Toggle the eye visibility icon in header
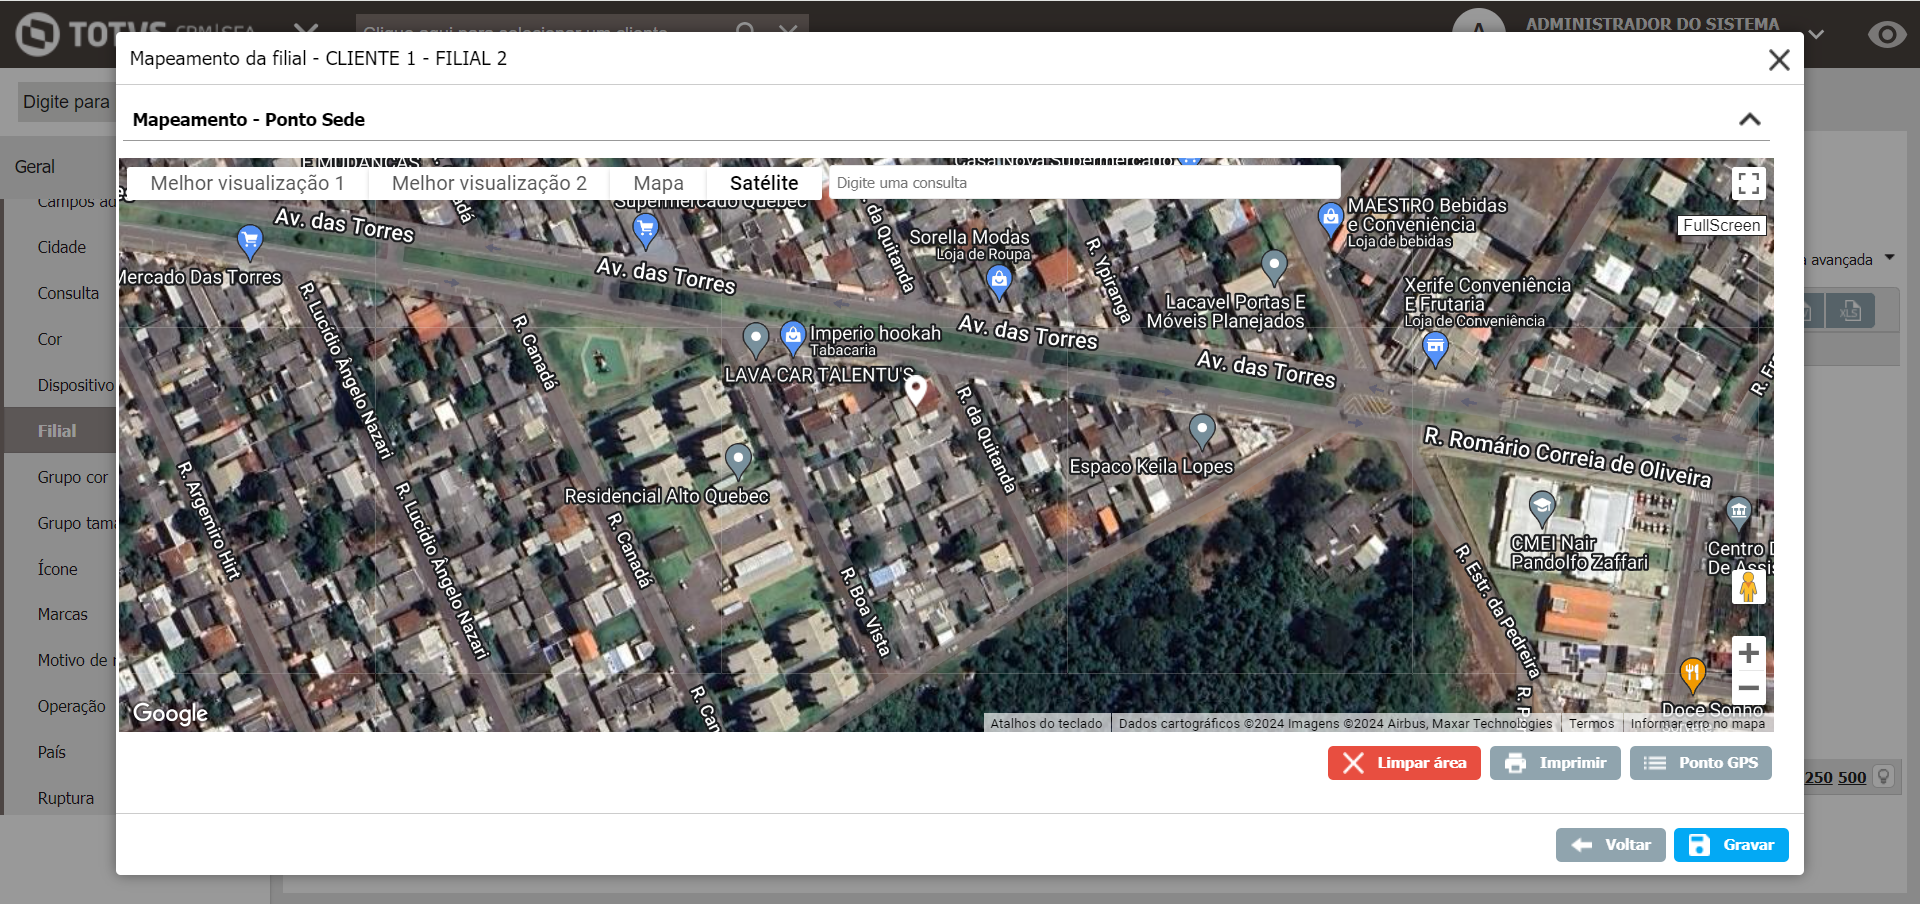 tap(1886, 35)
